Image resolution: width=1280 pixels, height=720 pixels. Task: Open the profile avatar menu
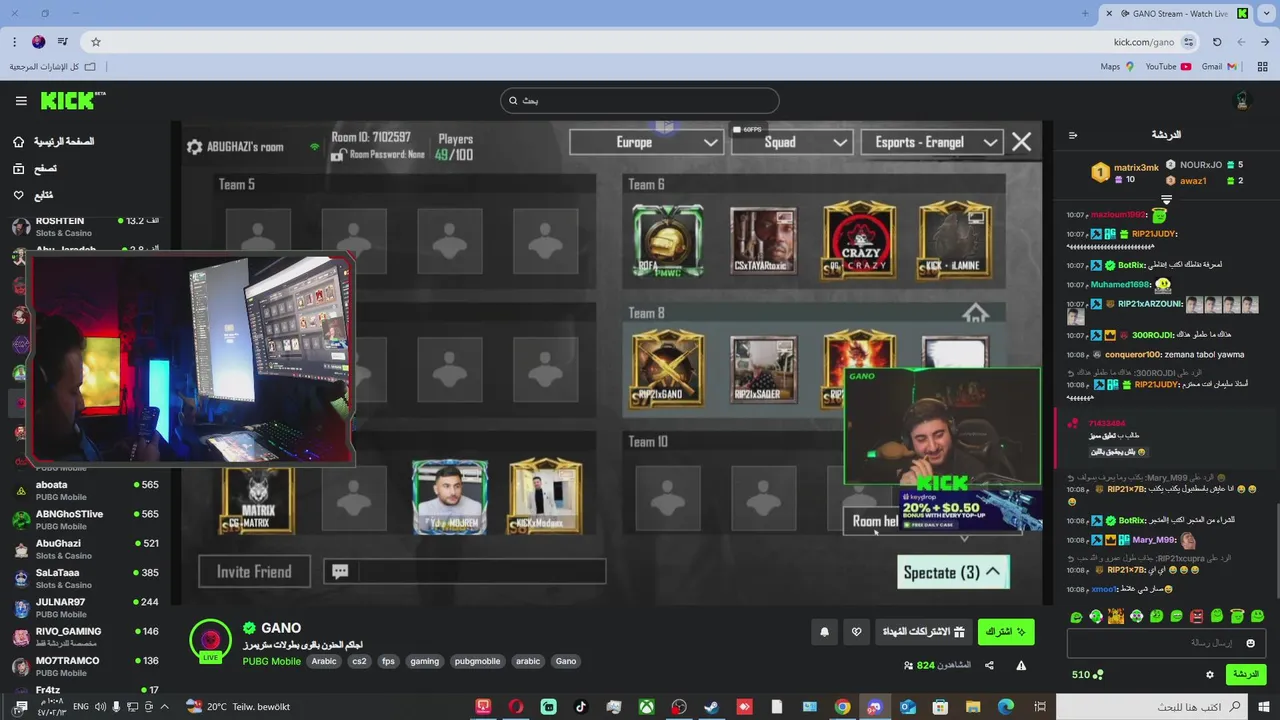point(1243,100)
